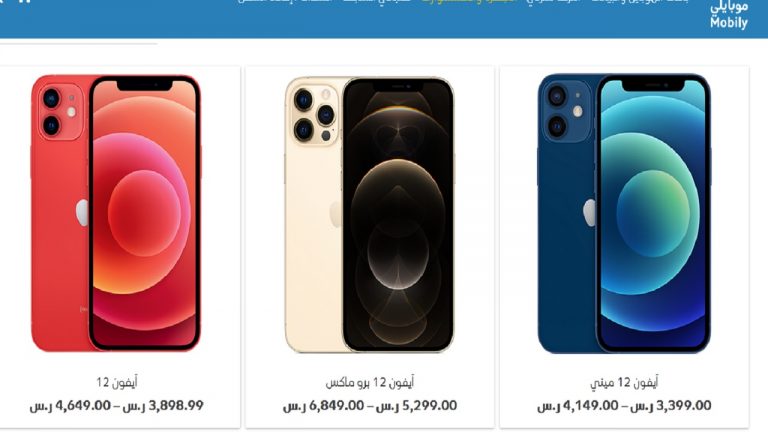Click the Apple logo on the red iPhone

point(82,213)
